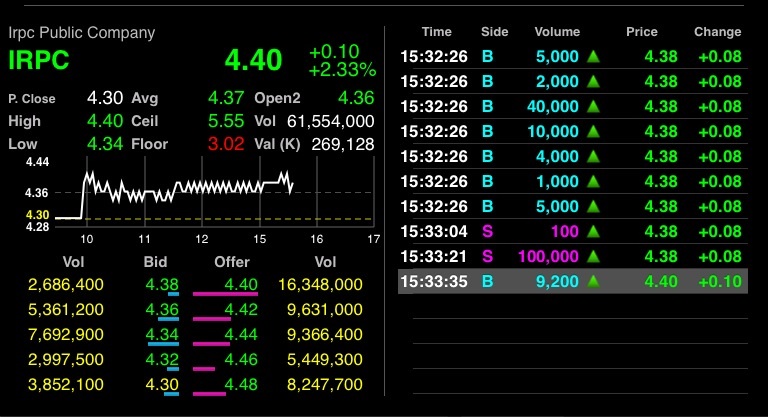This screenshot has width=768, height=417.
Task: Click the Price column header
Action: coord(642,32)
